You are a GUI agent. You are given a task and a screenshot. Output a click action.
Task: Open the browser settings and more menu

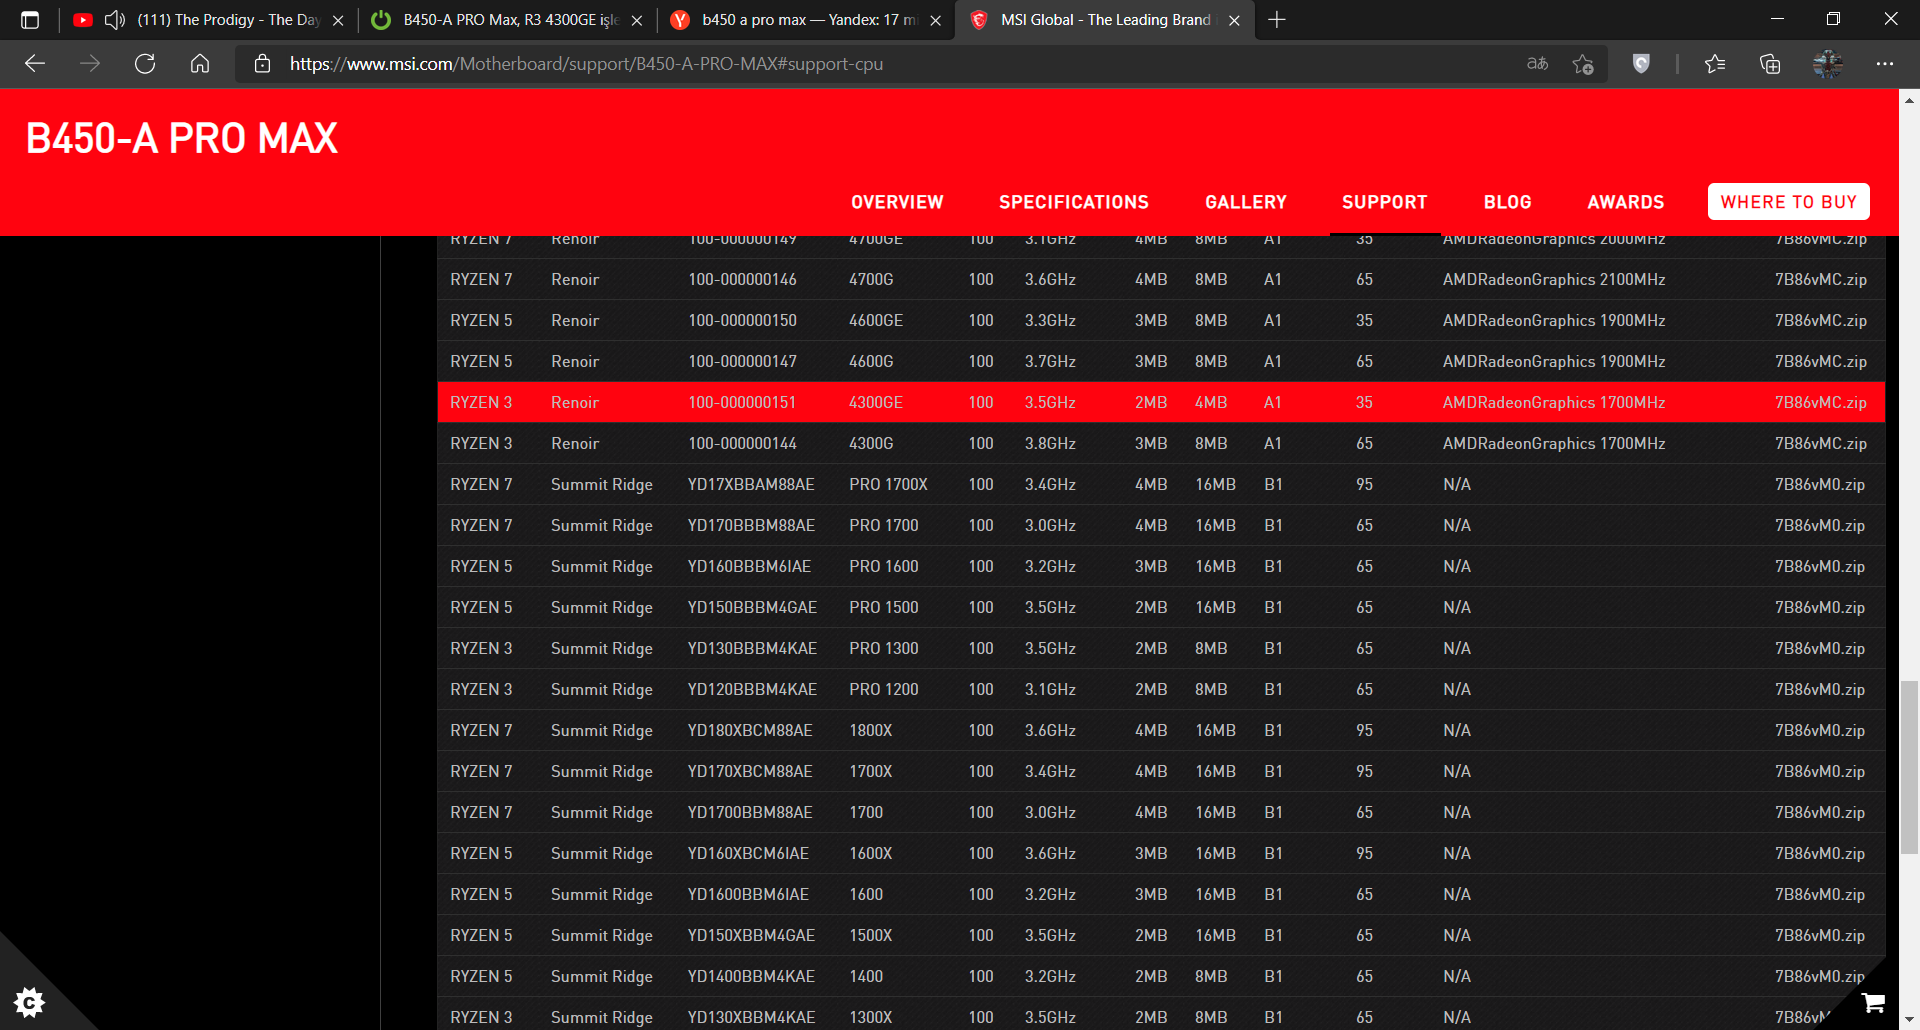(x=1885, y=64)
